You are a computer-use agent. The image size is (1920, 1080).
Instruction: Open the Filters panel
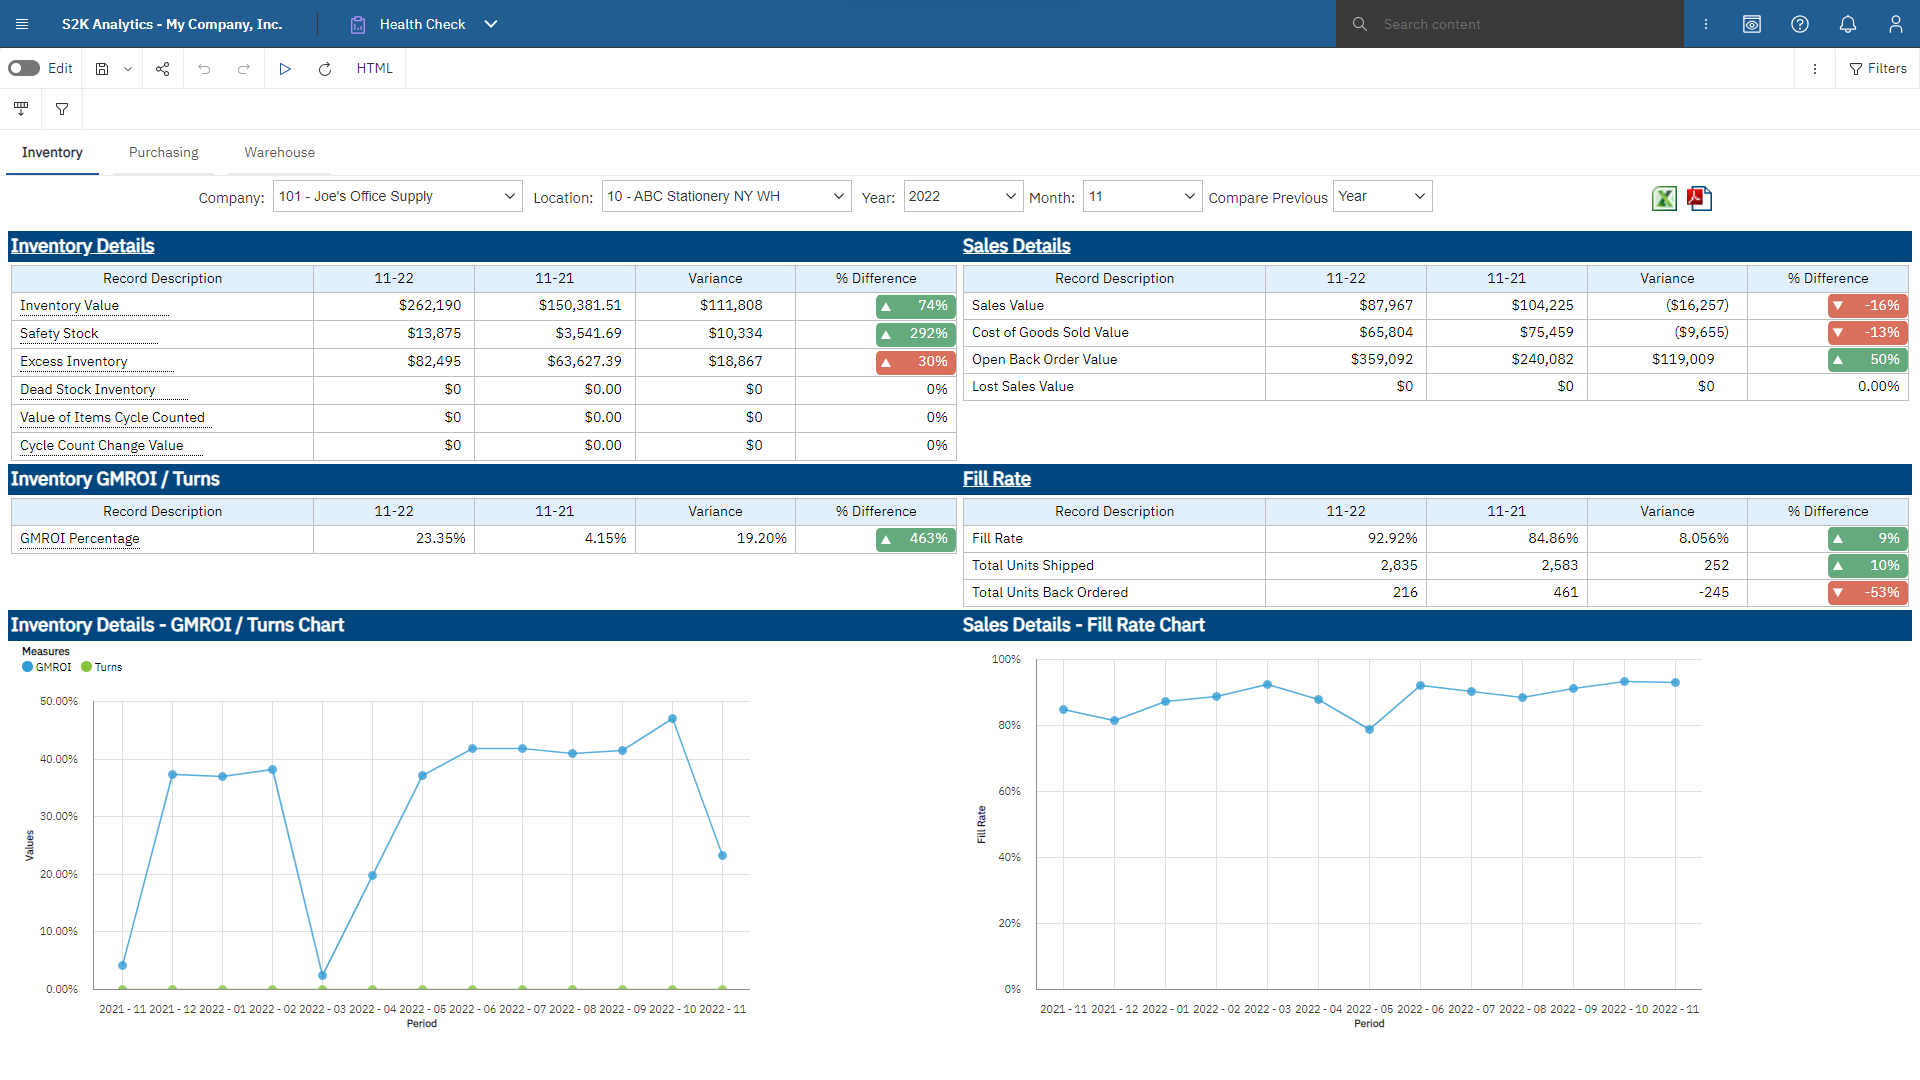[1878, 68]
